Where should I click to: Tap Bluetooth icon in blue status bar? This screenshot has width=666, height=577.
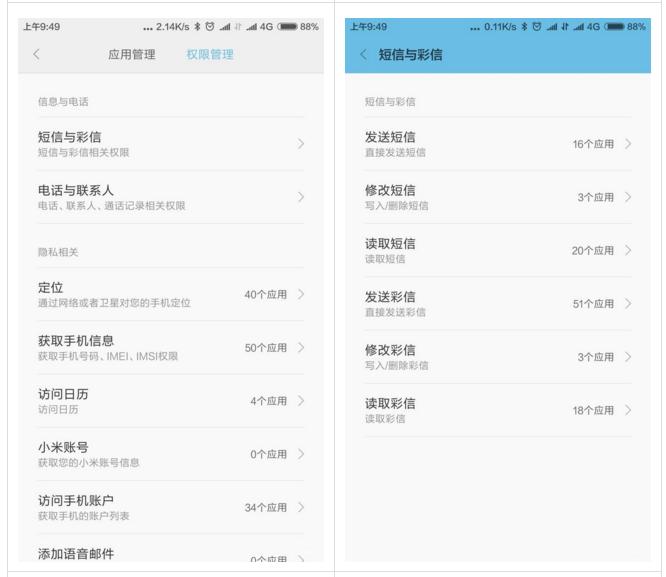click(524, 26)
